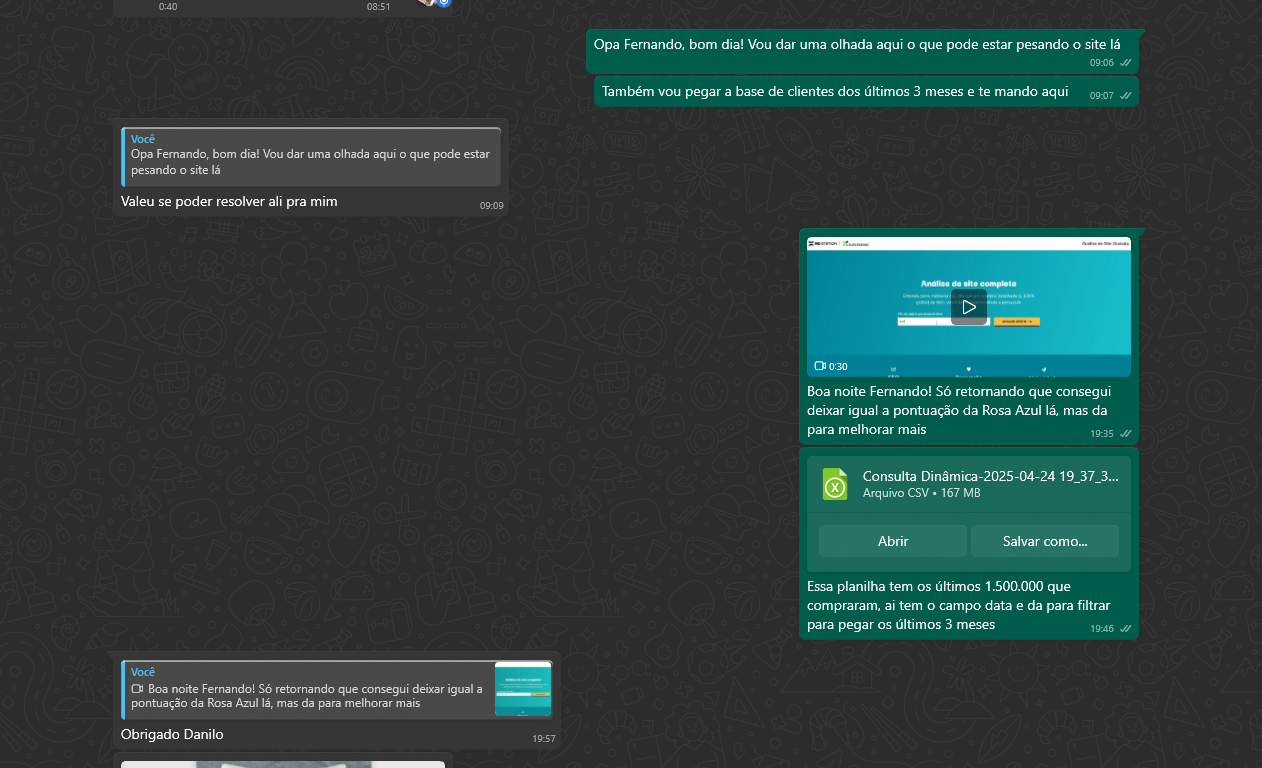This screenshot has height=768, width=1262.
Task: Click the video camera icon beside 0:30
Action: tap(820, 366)
